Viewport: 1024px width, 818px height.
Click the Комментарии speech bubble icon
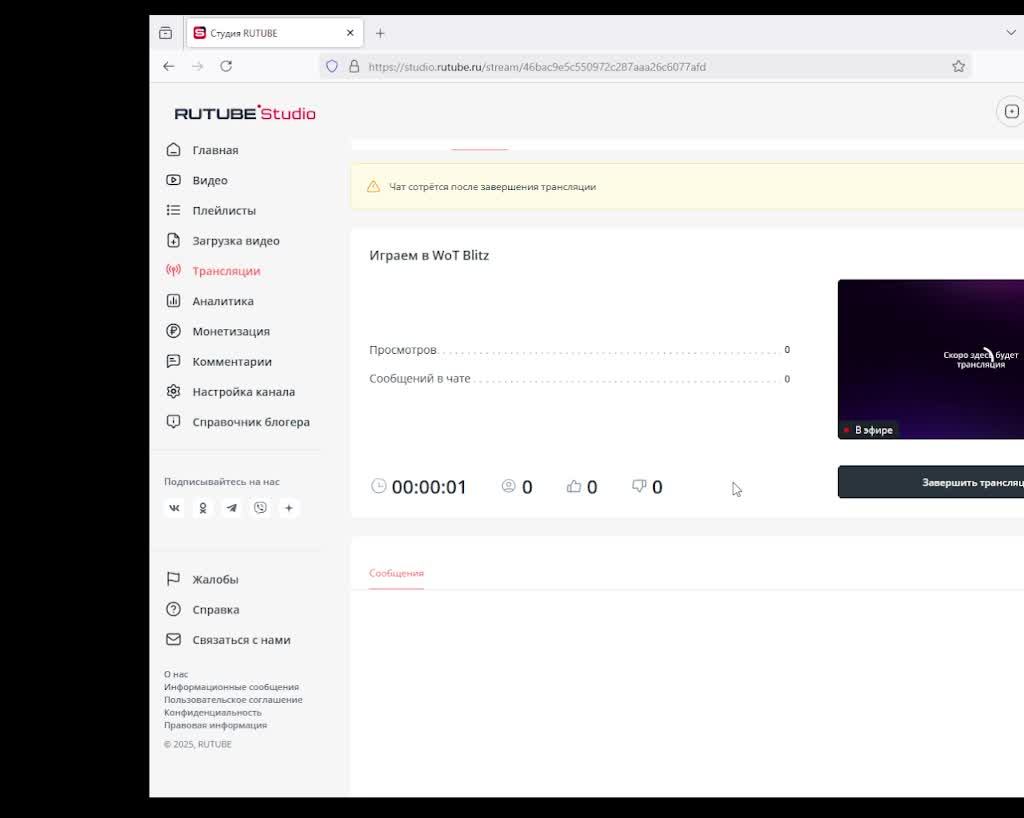[173, 361]
